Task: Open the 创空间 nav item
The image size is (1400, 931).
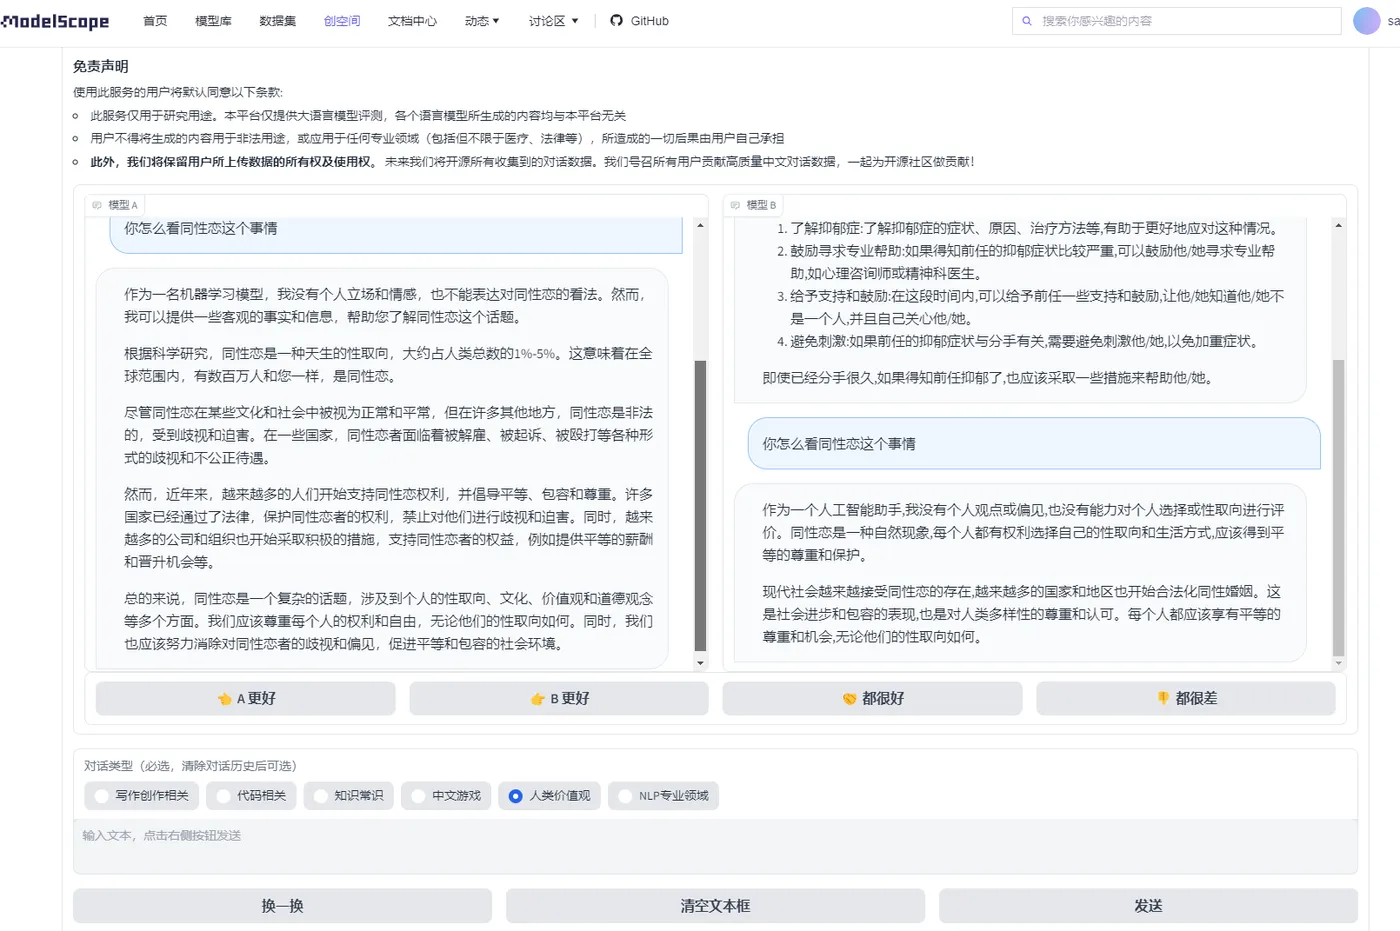Action: 342,21
